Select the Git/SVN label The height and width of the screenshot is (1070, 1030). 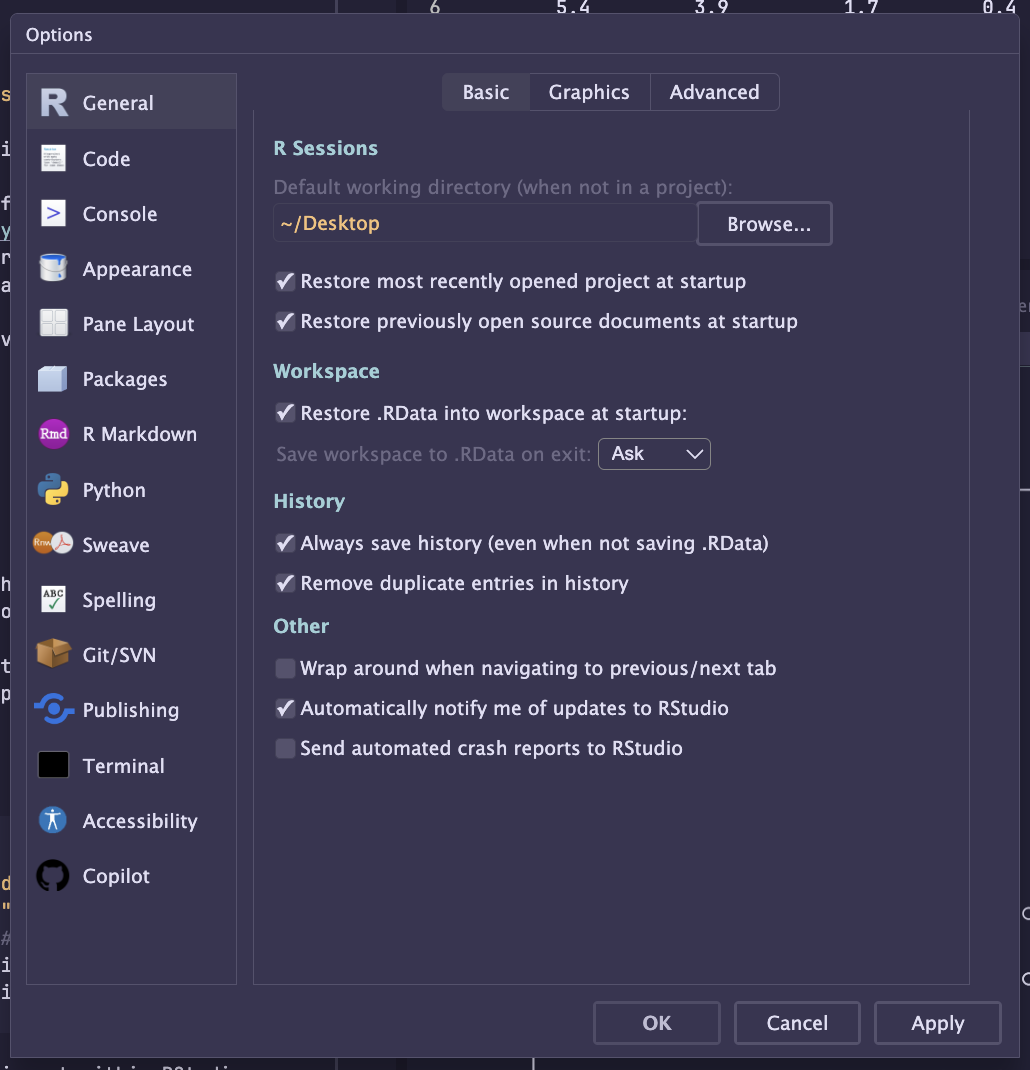point(119,655)
